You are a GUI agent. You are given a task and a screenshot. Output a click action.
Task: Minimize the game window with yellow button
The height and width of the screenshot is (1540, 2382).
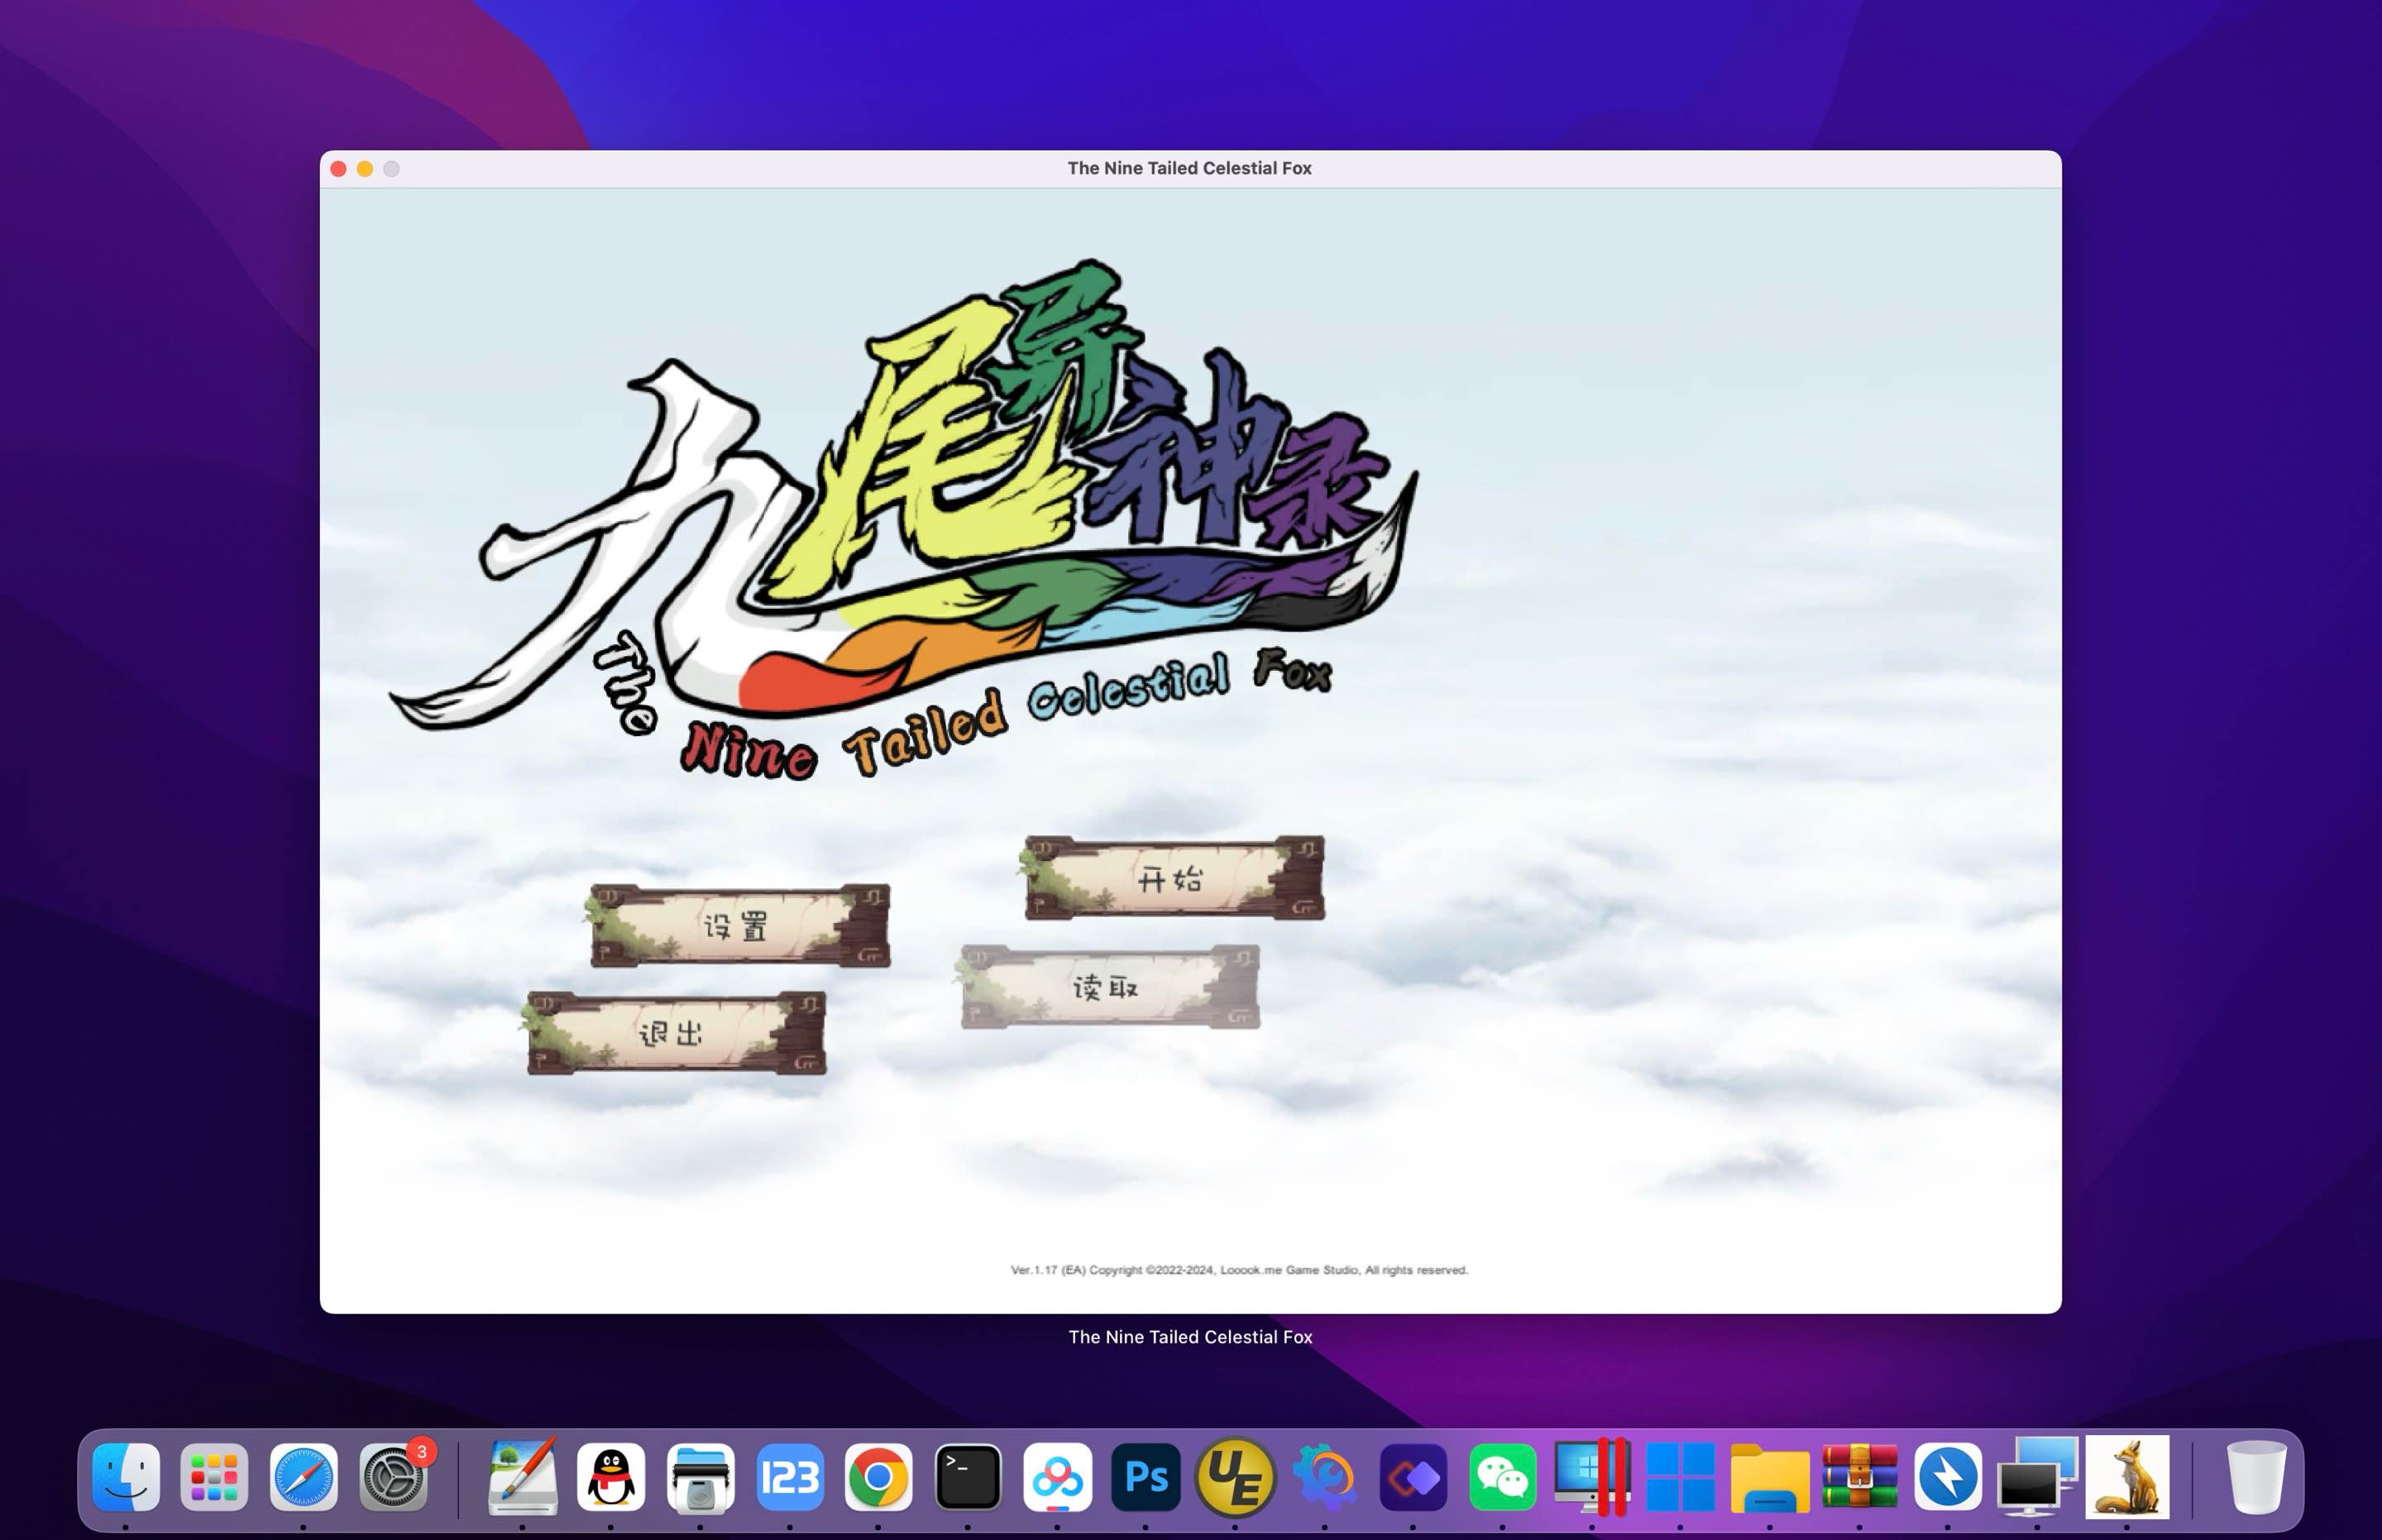coord(365,169)
